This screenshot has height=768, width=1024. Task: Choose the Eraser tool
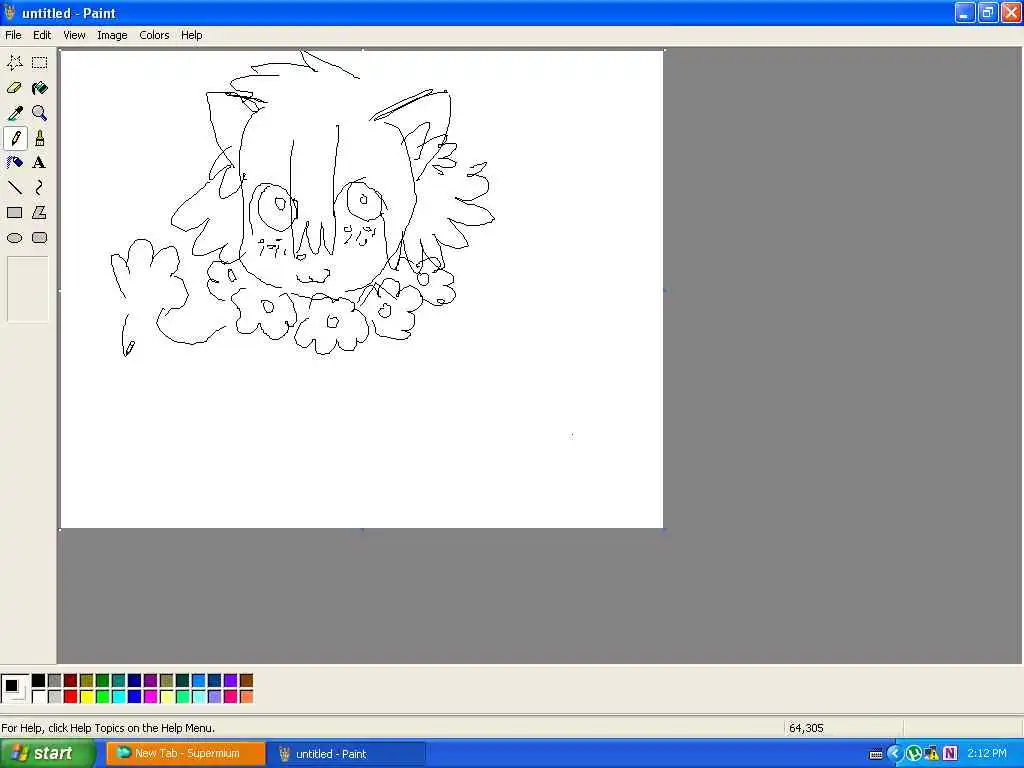(x=14, y=88)
